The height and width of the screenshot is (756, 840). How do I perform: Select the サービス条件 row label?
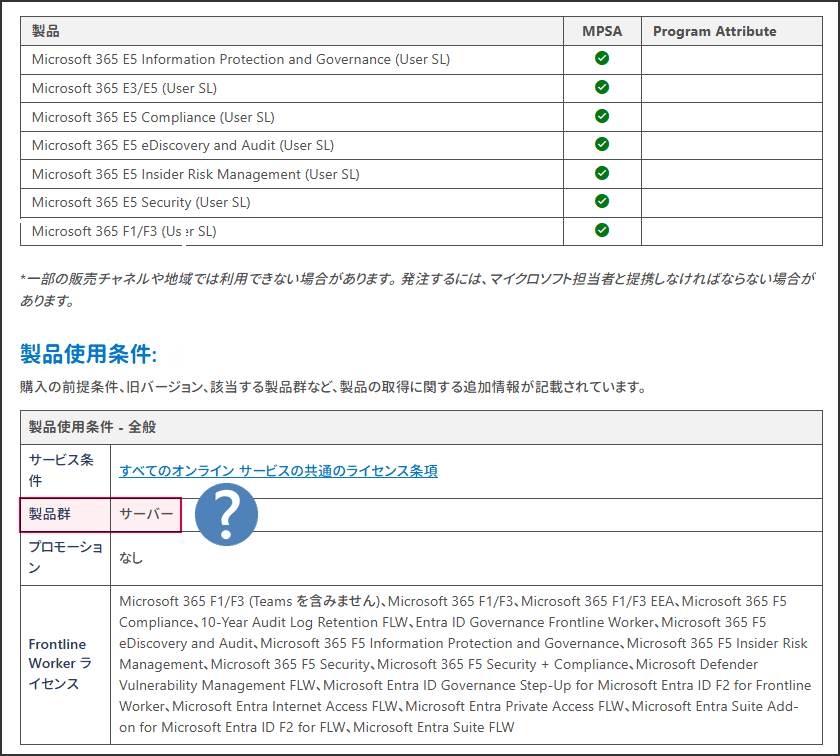(x=61, y=470)
